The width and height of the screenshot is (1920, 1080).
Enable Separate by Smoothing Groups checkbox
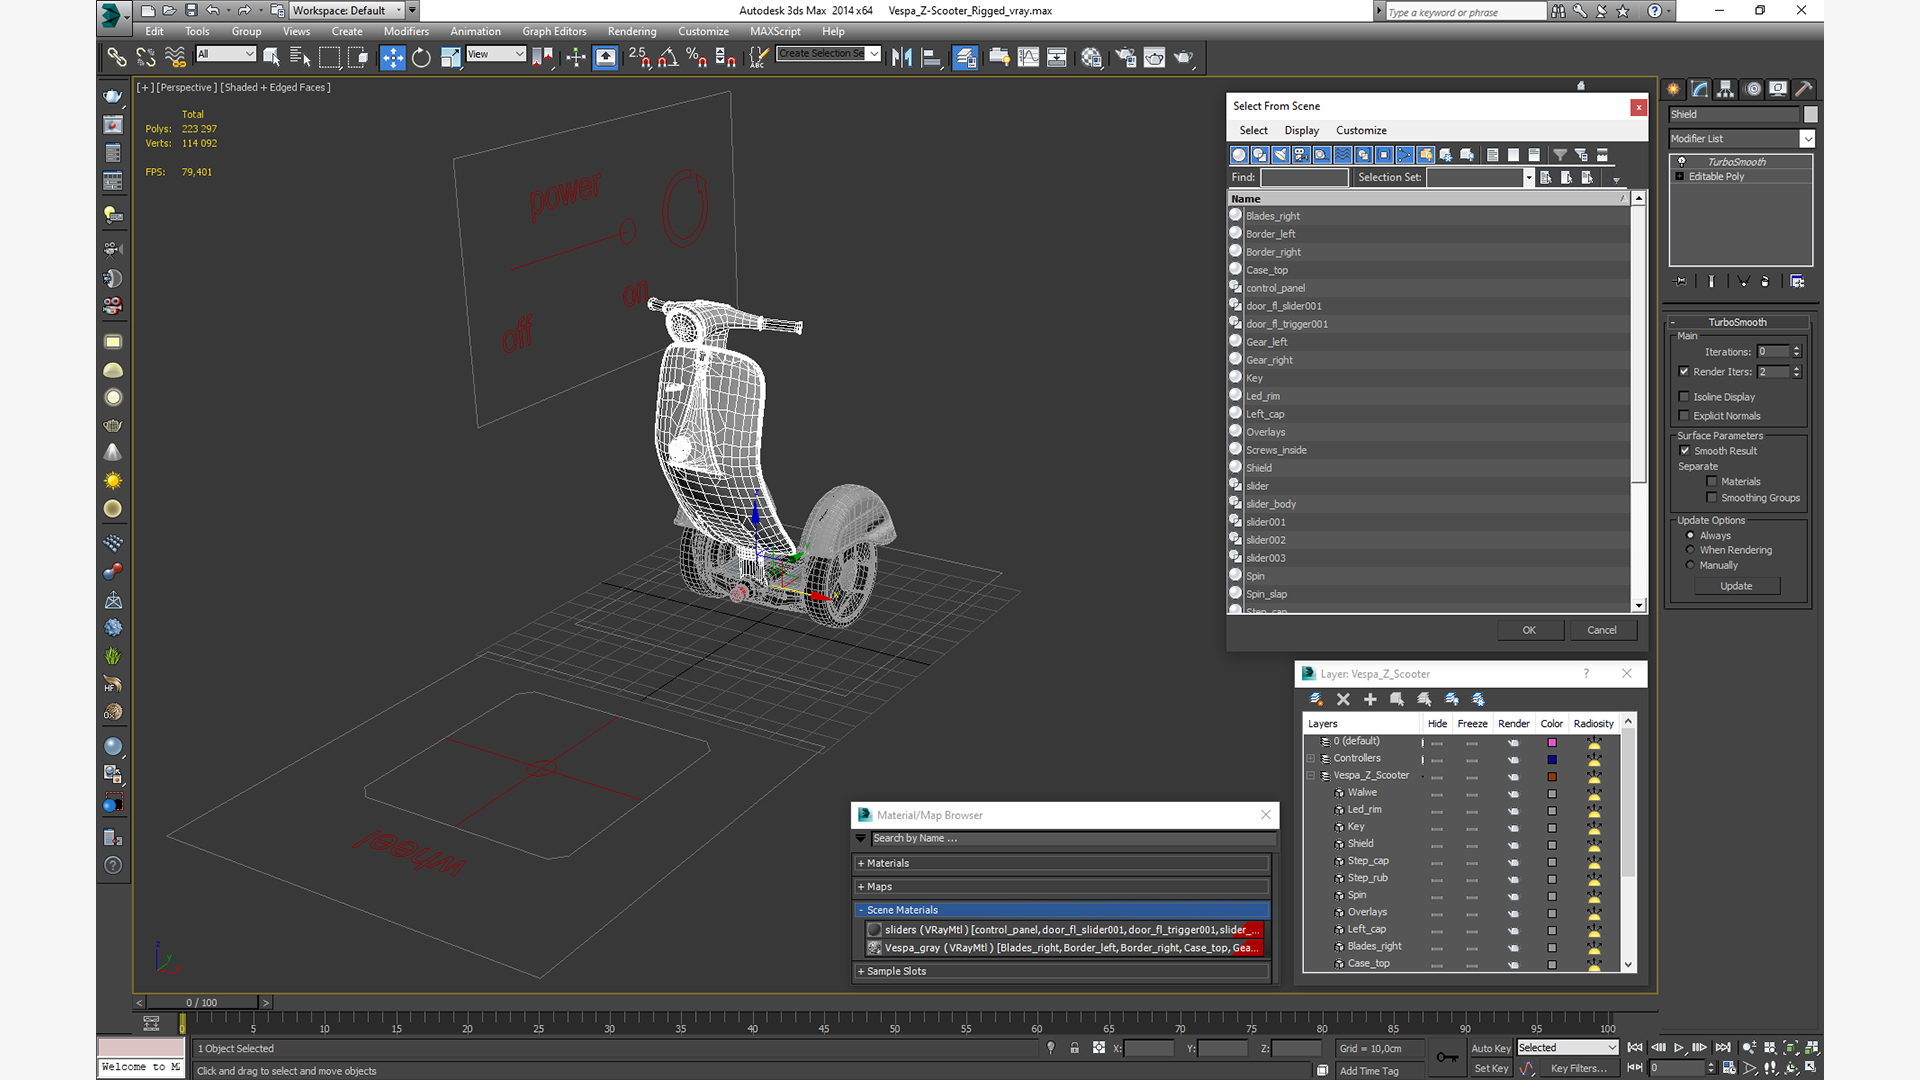pyautogui.click(x=1712, y=498)
